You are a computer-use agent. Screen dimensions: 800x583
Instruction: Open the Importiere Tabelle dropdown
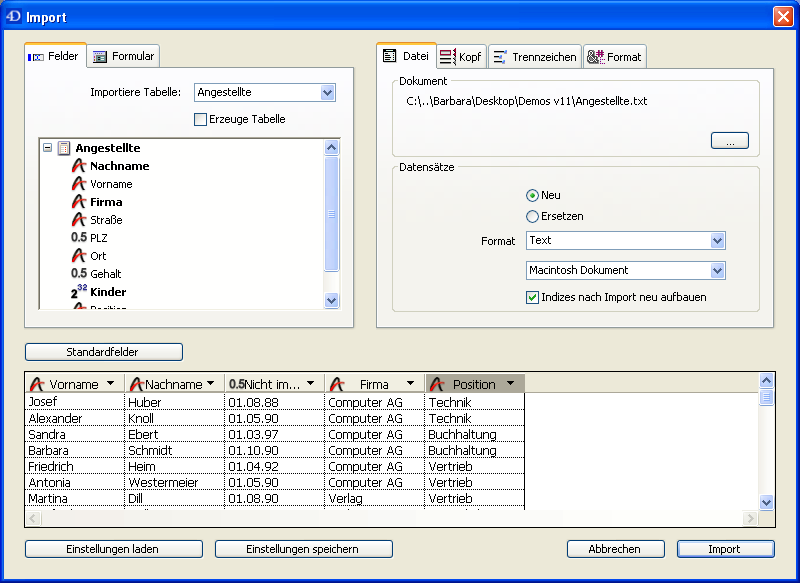click(x=327, y=93)
